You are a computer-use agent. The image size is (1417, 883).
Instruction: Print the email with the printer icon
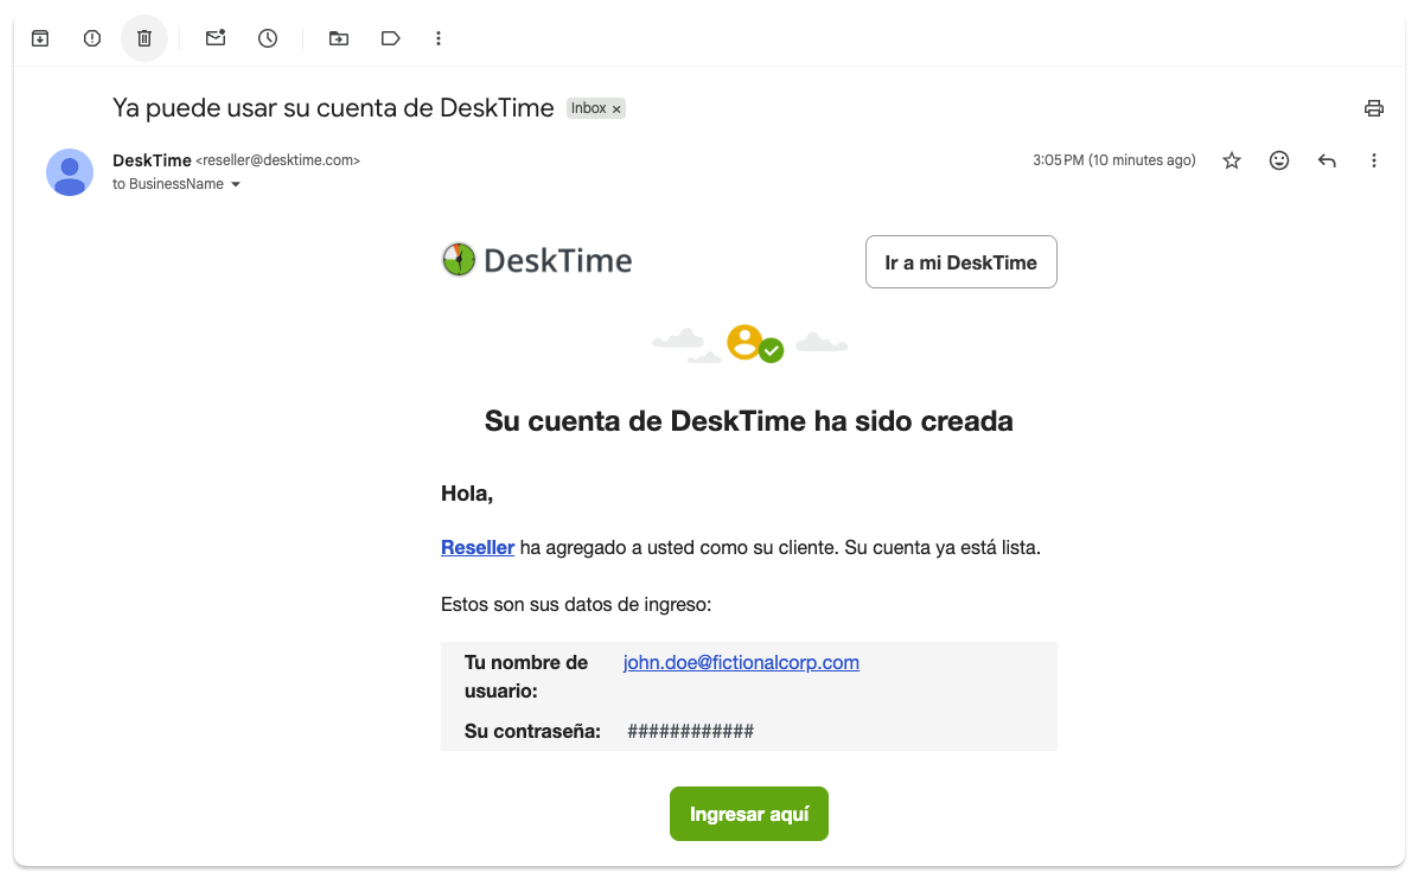click(1374, 108)
